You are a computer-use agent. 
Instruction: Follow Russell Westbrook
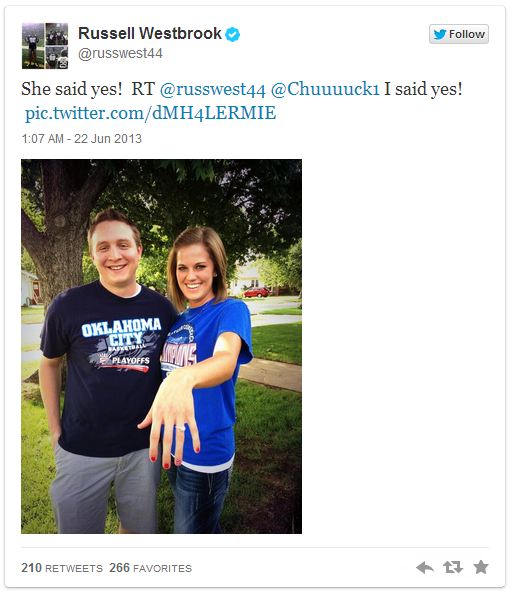pos(459,34)
